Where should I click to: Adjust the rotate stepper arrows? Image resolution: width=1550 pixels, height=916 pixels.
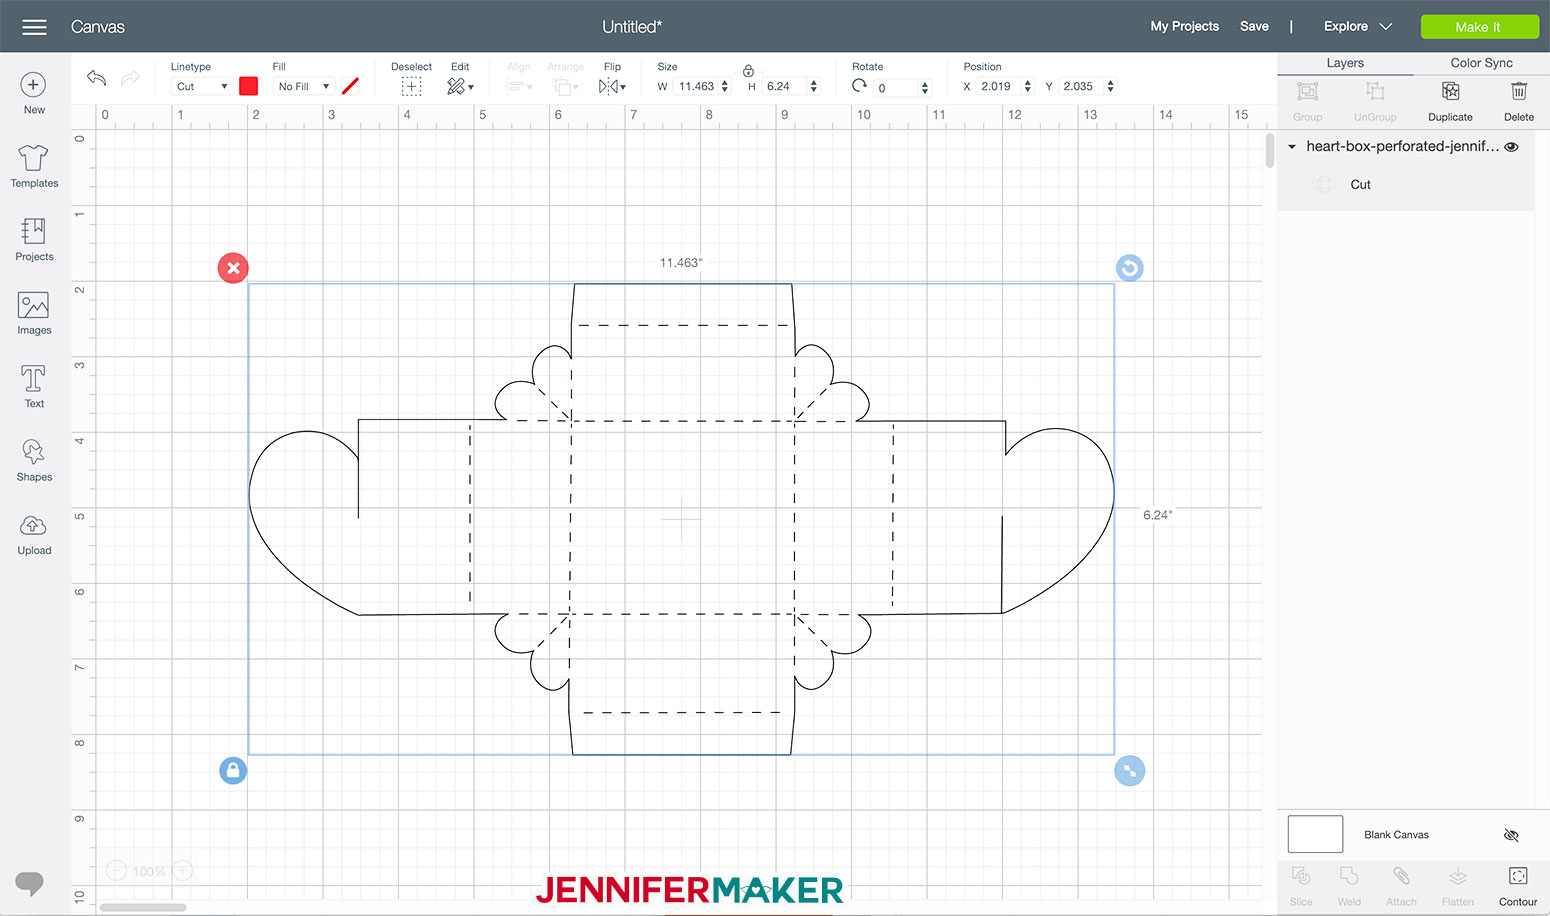[x=925, y=88]
